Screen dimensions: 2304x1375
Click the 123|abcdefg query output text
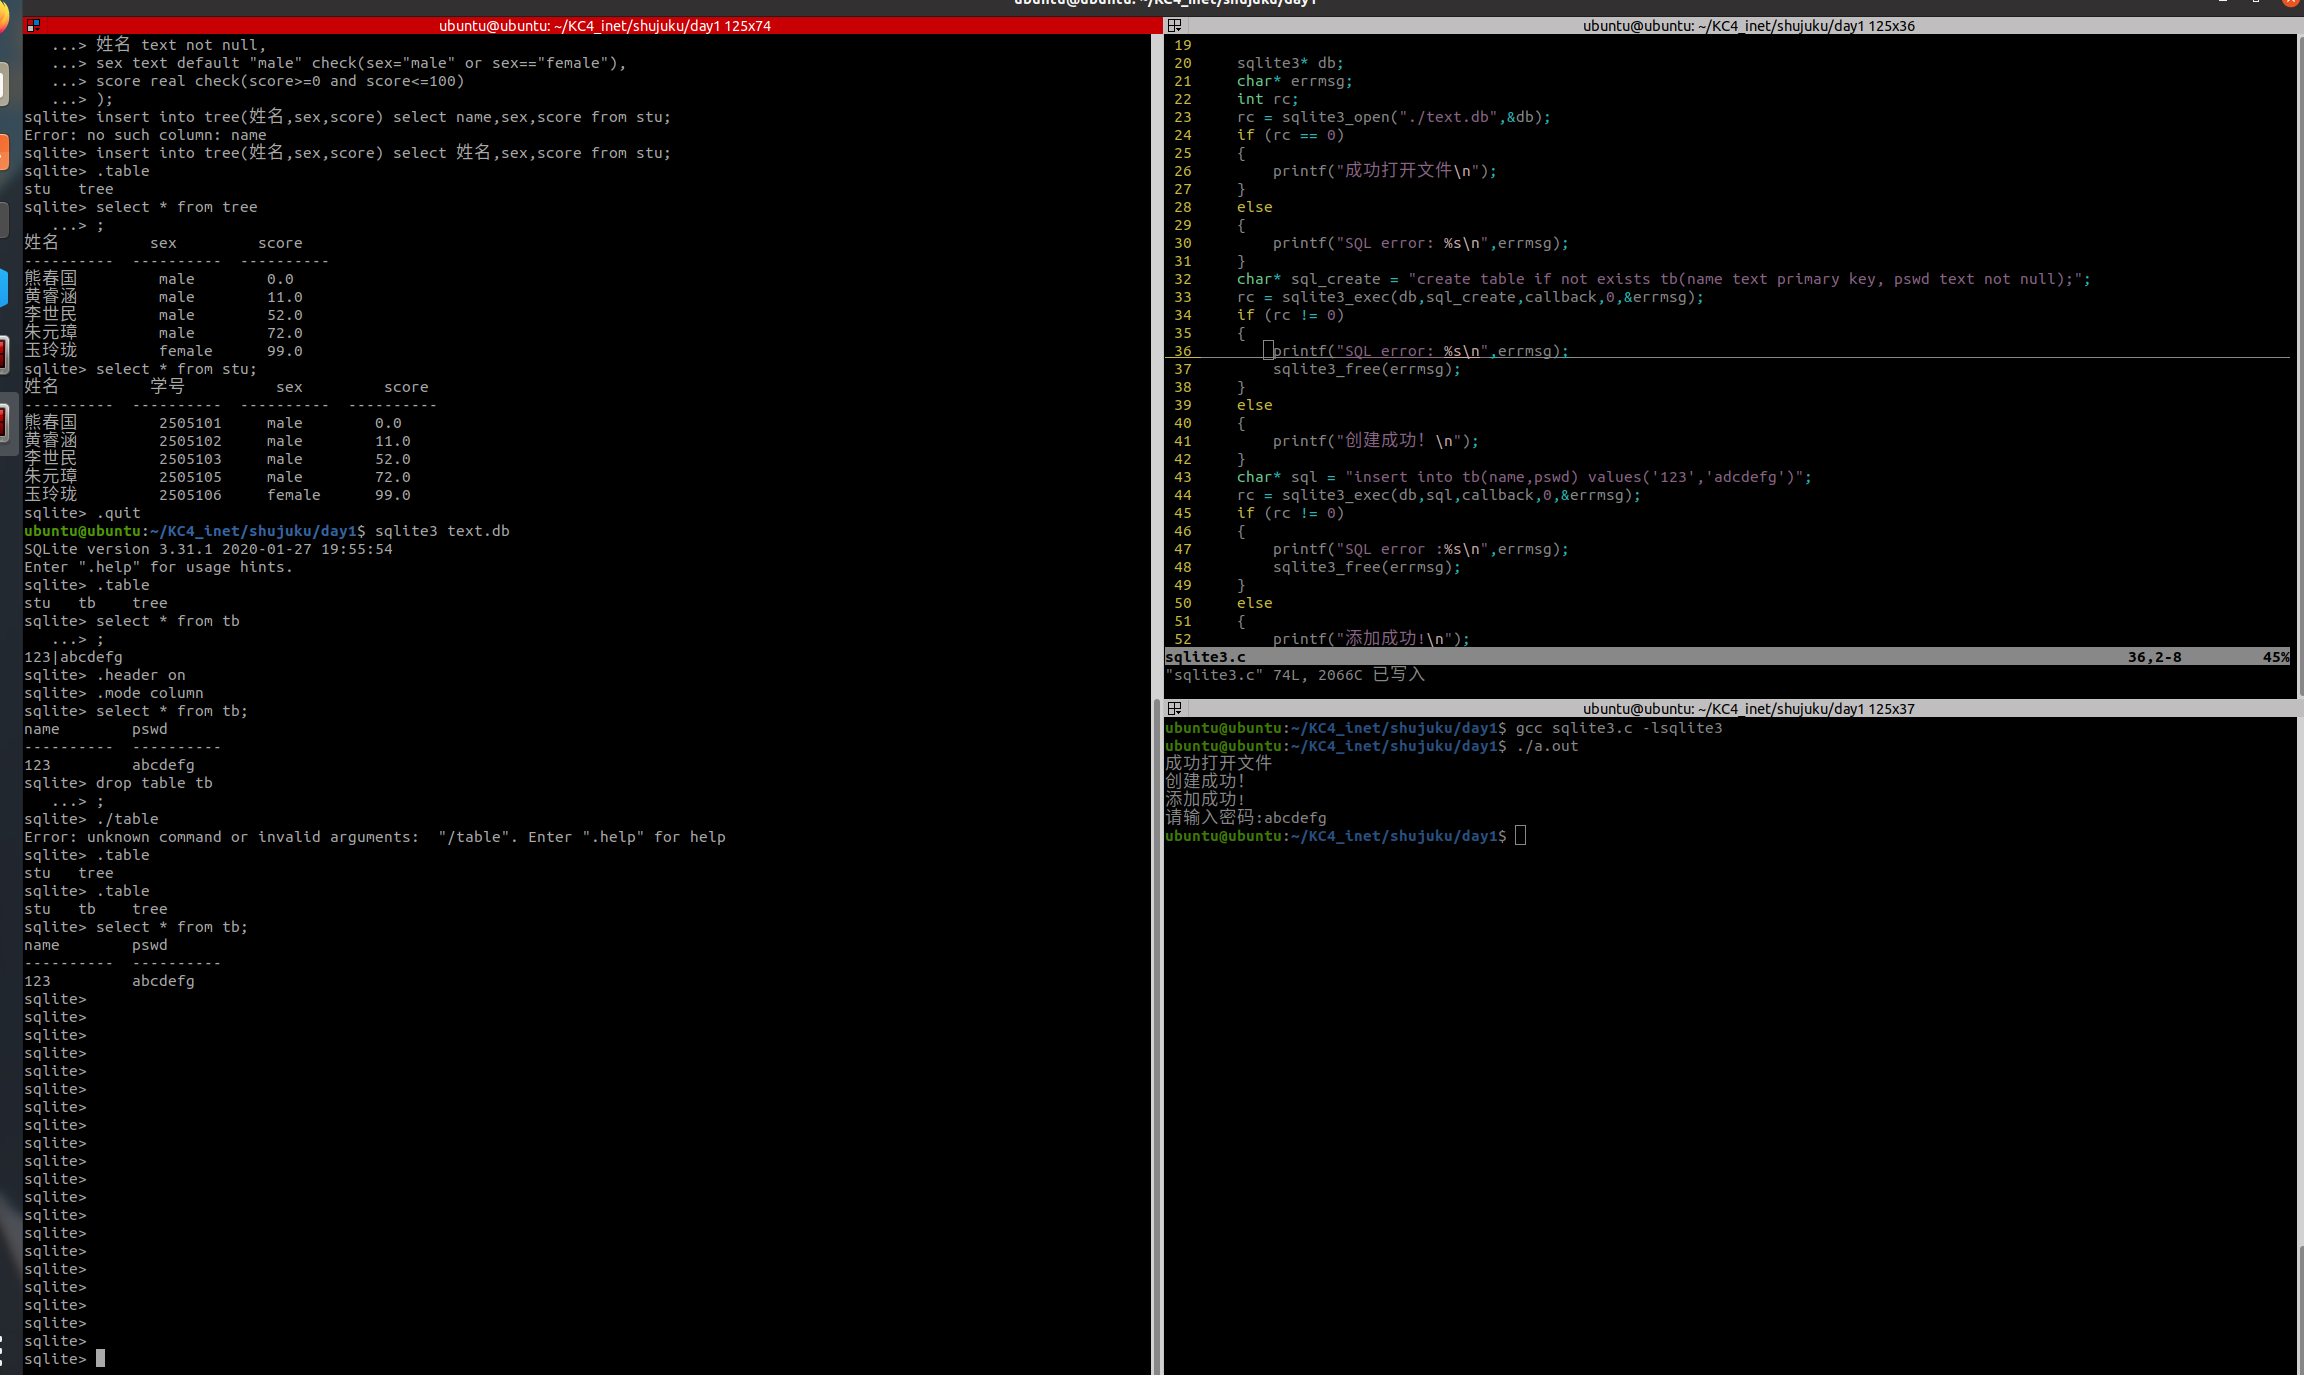tap(73, 657)
